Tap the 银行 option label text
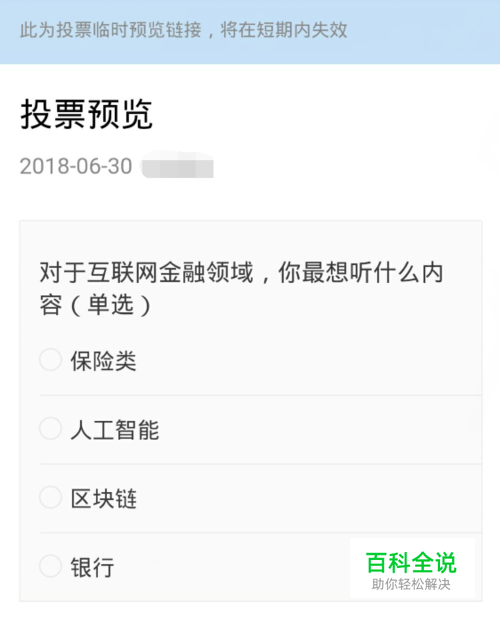This screenshot has height=623, width=500. pyautogui.click(x=92, y=567)
